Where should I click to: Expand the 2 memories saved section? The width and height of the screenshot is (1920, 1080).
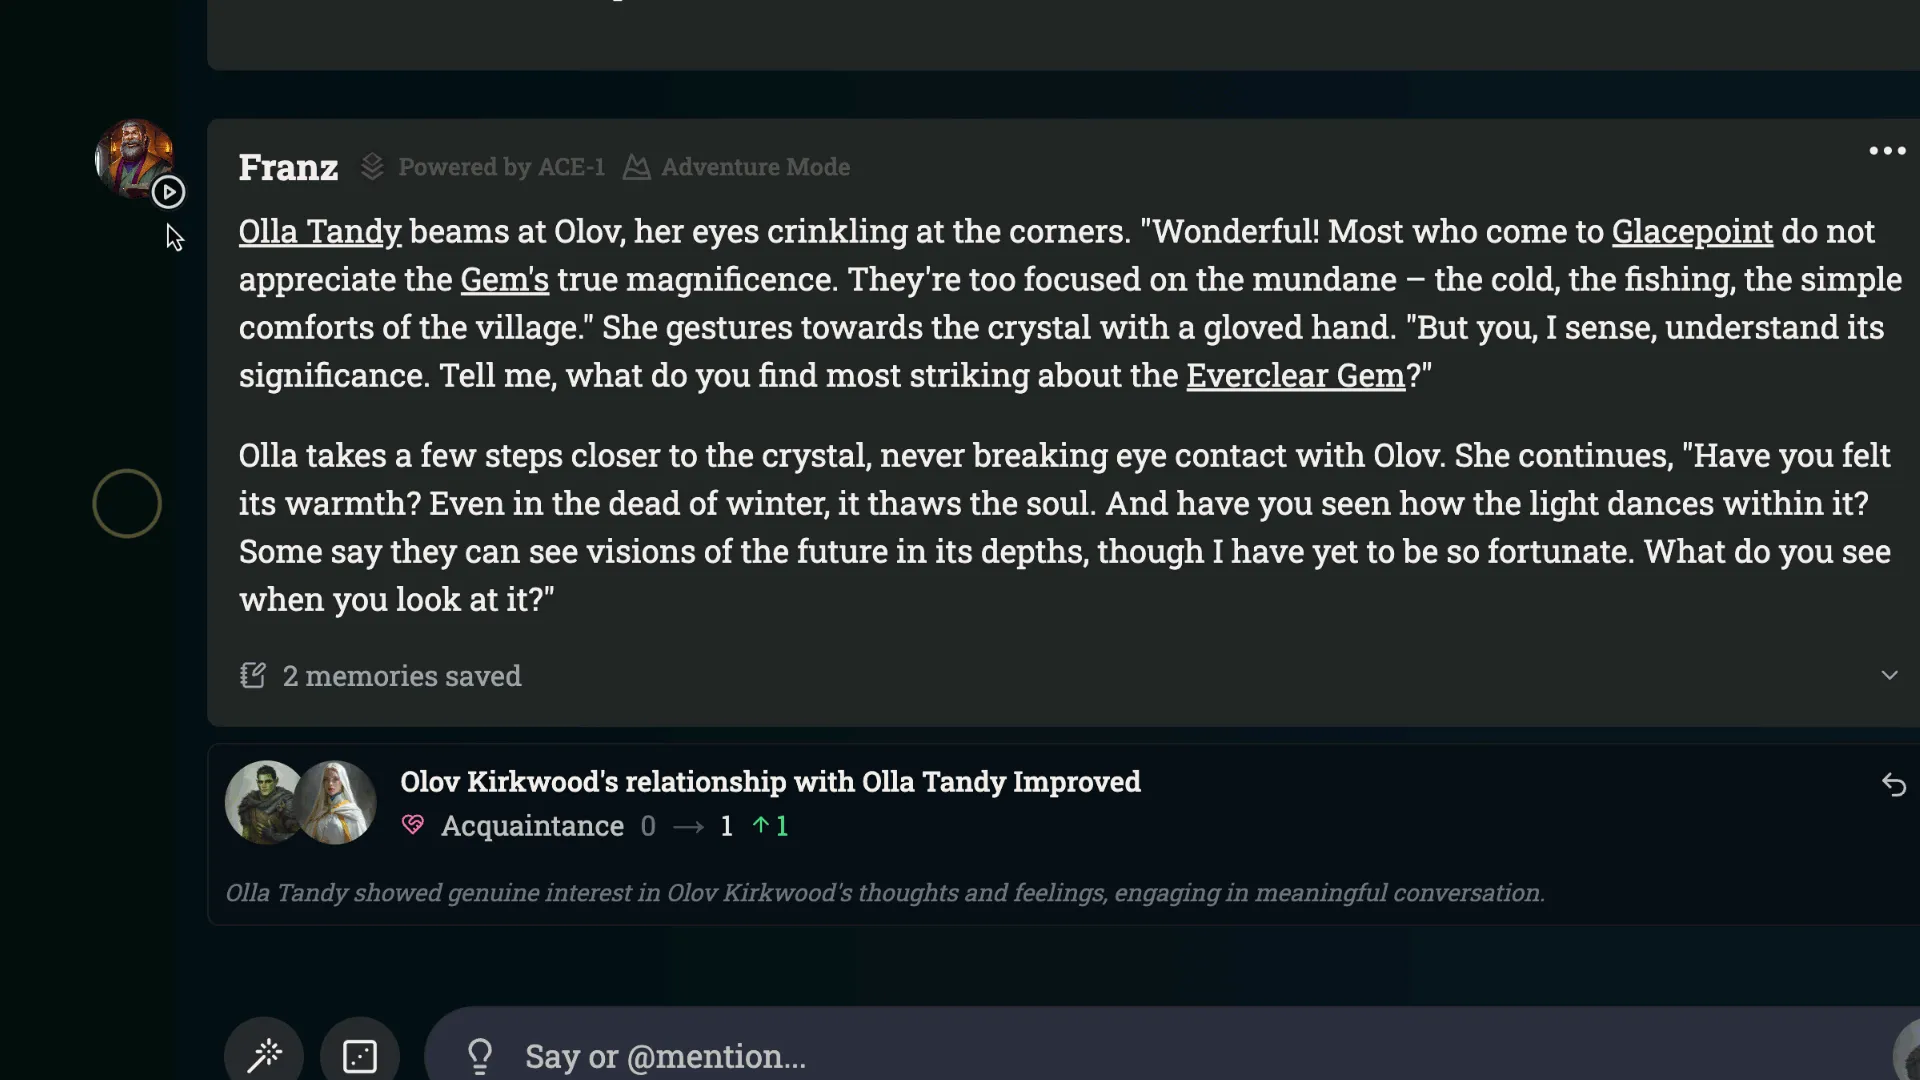[x=1889, y=676]
